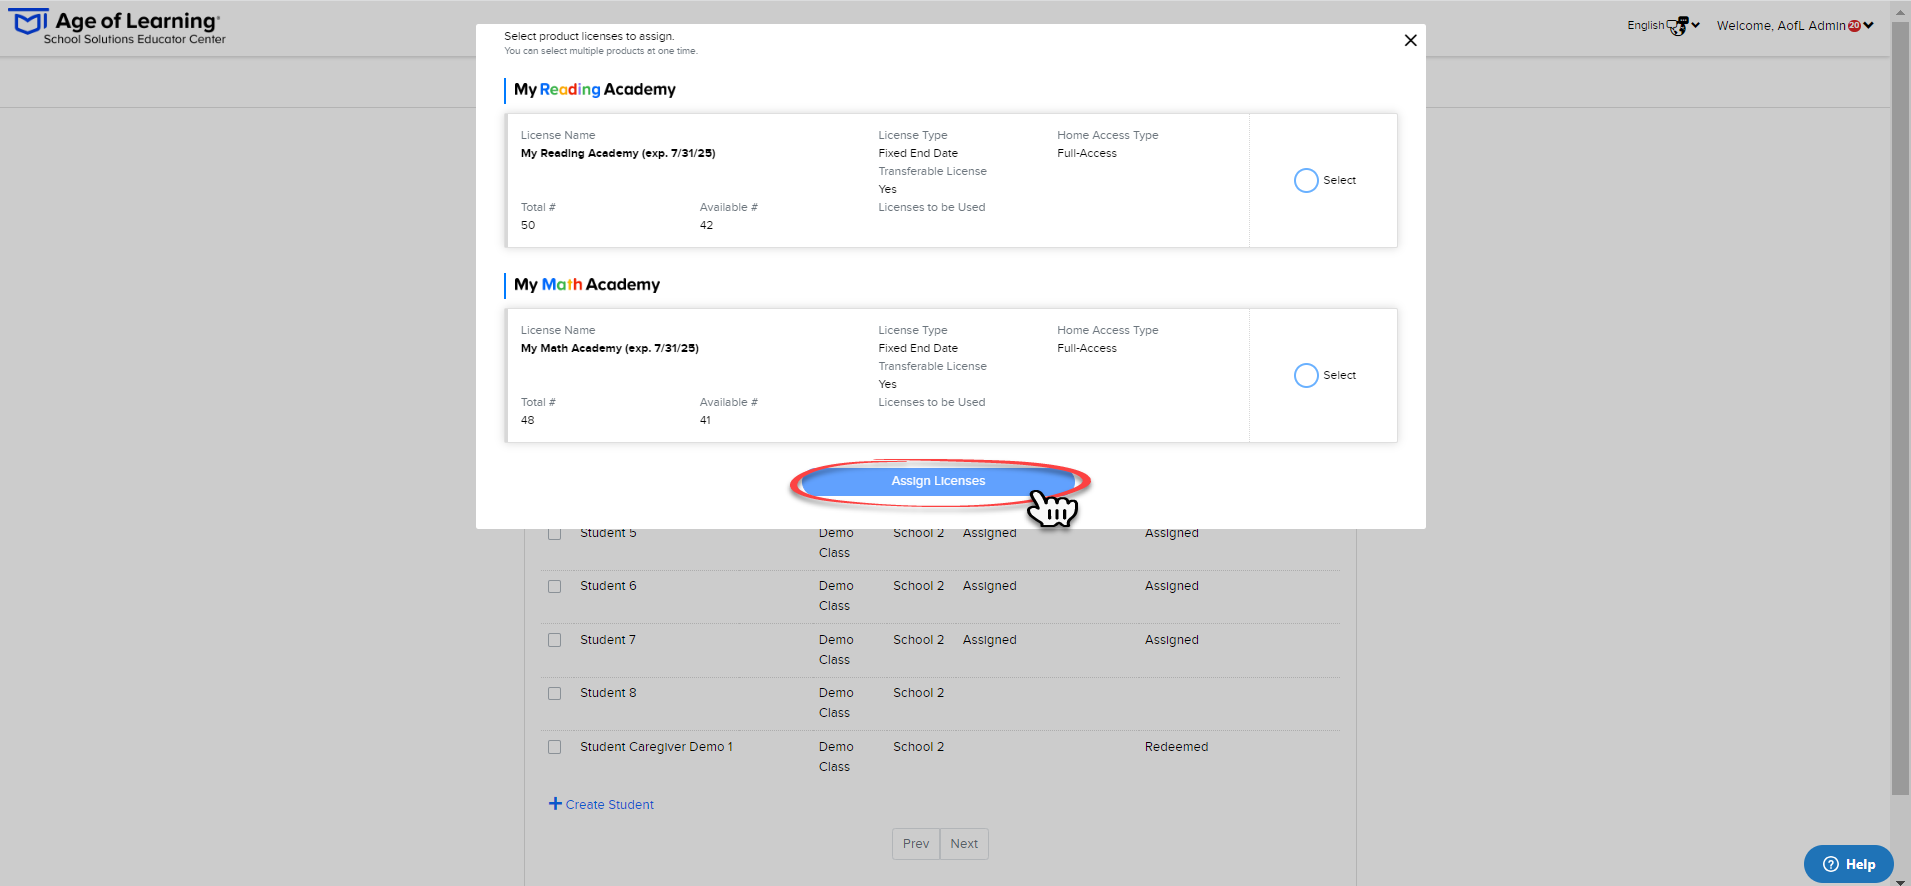This screenshot has width=1911, height=886.
Task: Click Reading total count '50'
Action: [x=528, y=225]
